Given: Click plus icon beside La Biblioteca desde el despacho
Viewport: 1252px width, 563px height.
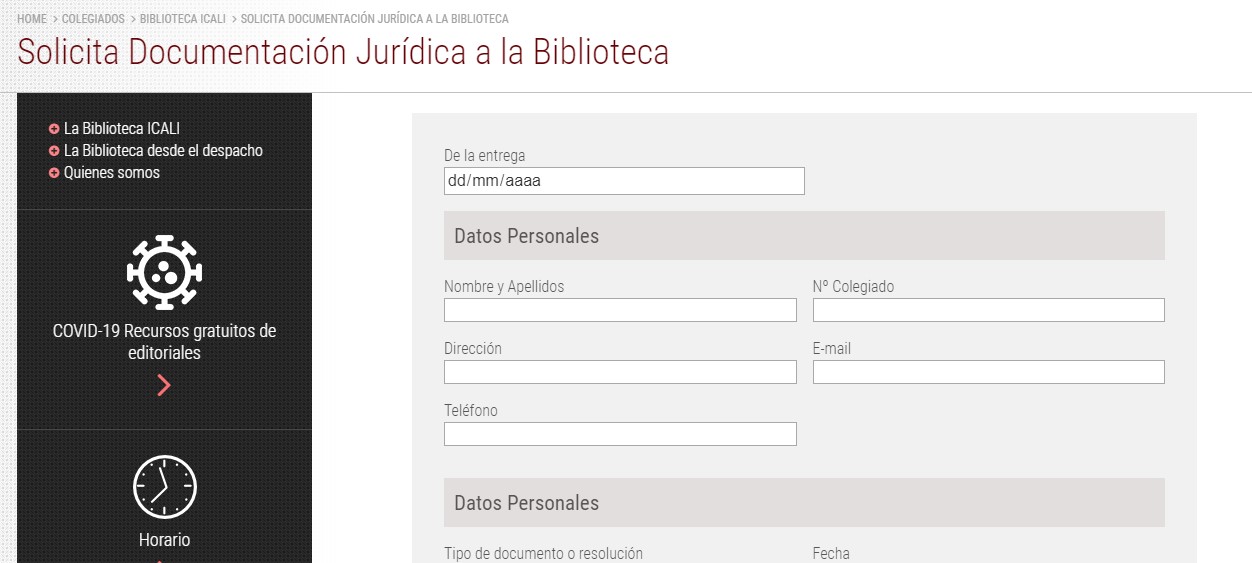Looking at the screenshot, I should click(54, 151).
